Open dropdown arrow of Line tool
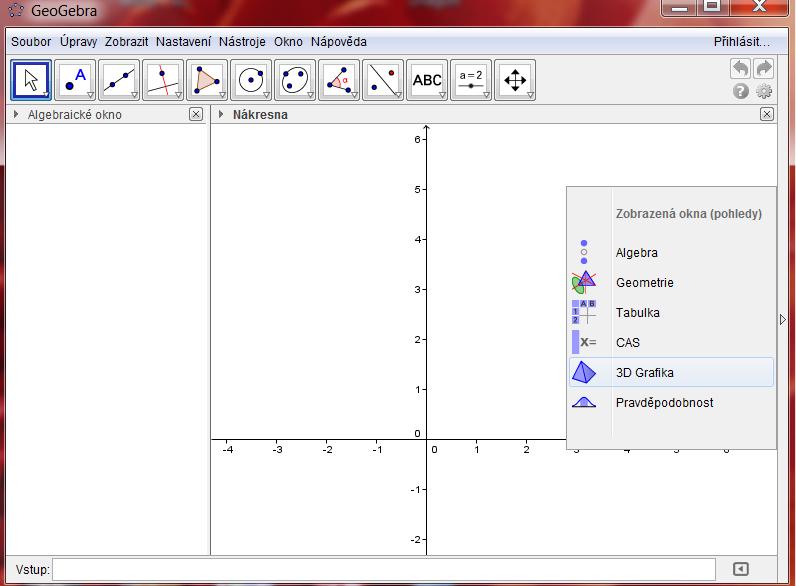The image size is (796, 586). click(x=134, y=95)
